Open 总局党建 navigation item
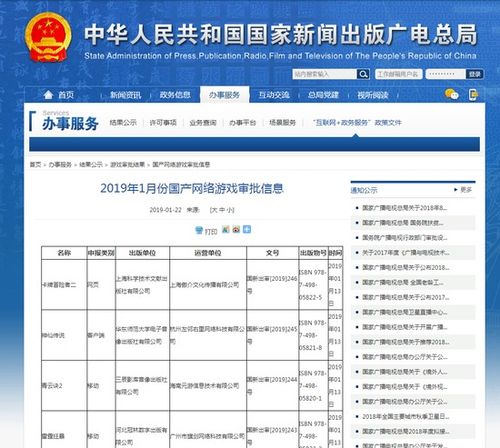This screenshot has width=500, height=448. [x=323, y=95]
